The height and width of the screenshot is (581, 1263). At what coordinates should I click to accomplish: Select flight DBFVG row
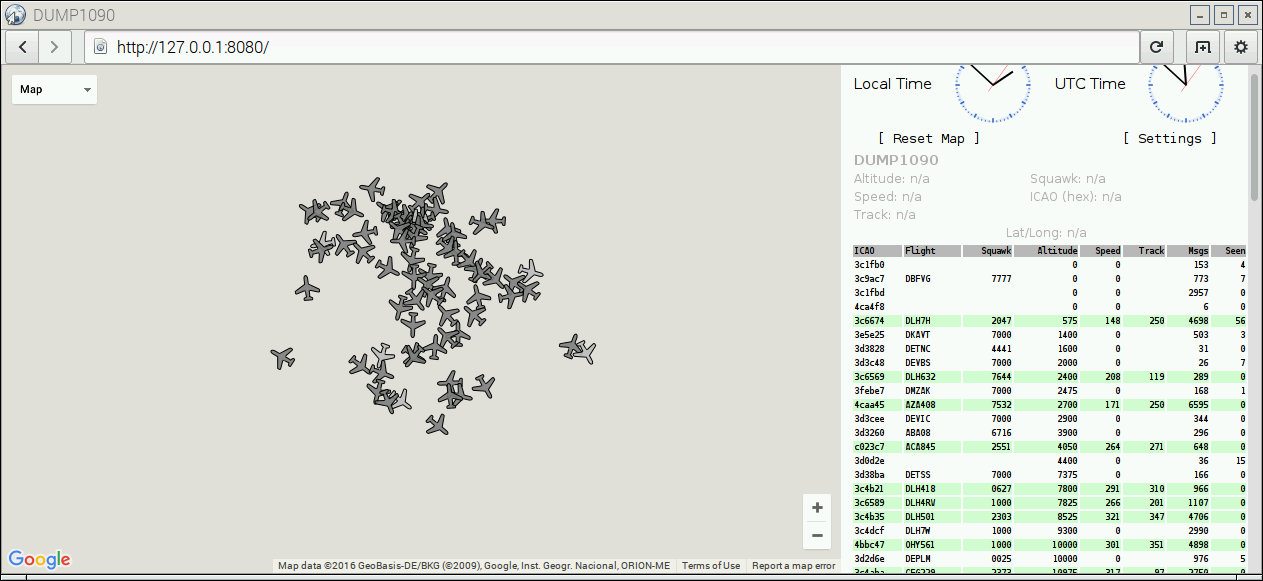point(1049,279)
